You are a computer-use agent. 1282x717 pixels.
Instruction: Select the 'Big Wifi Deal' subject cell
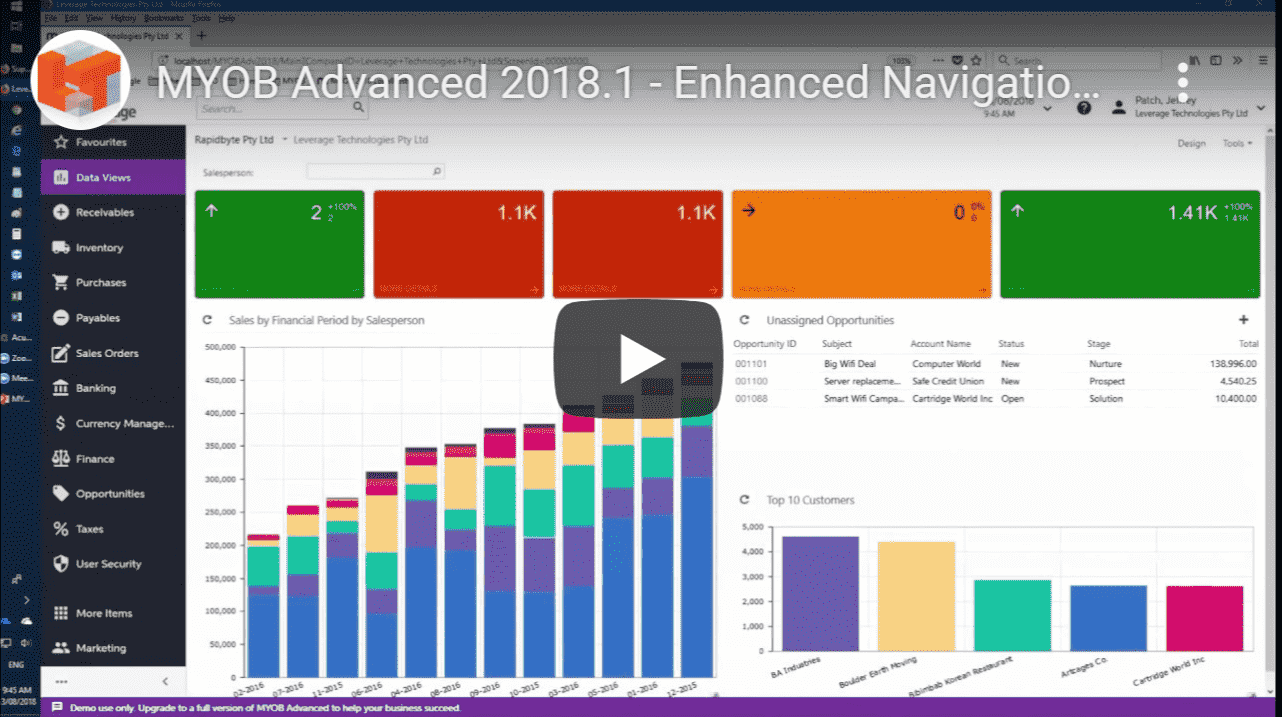click(x=849, y=364)
